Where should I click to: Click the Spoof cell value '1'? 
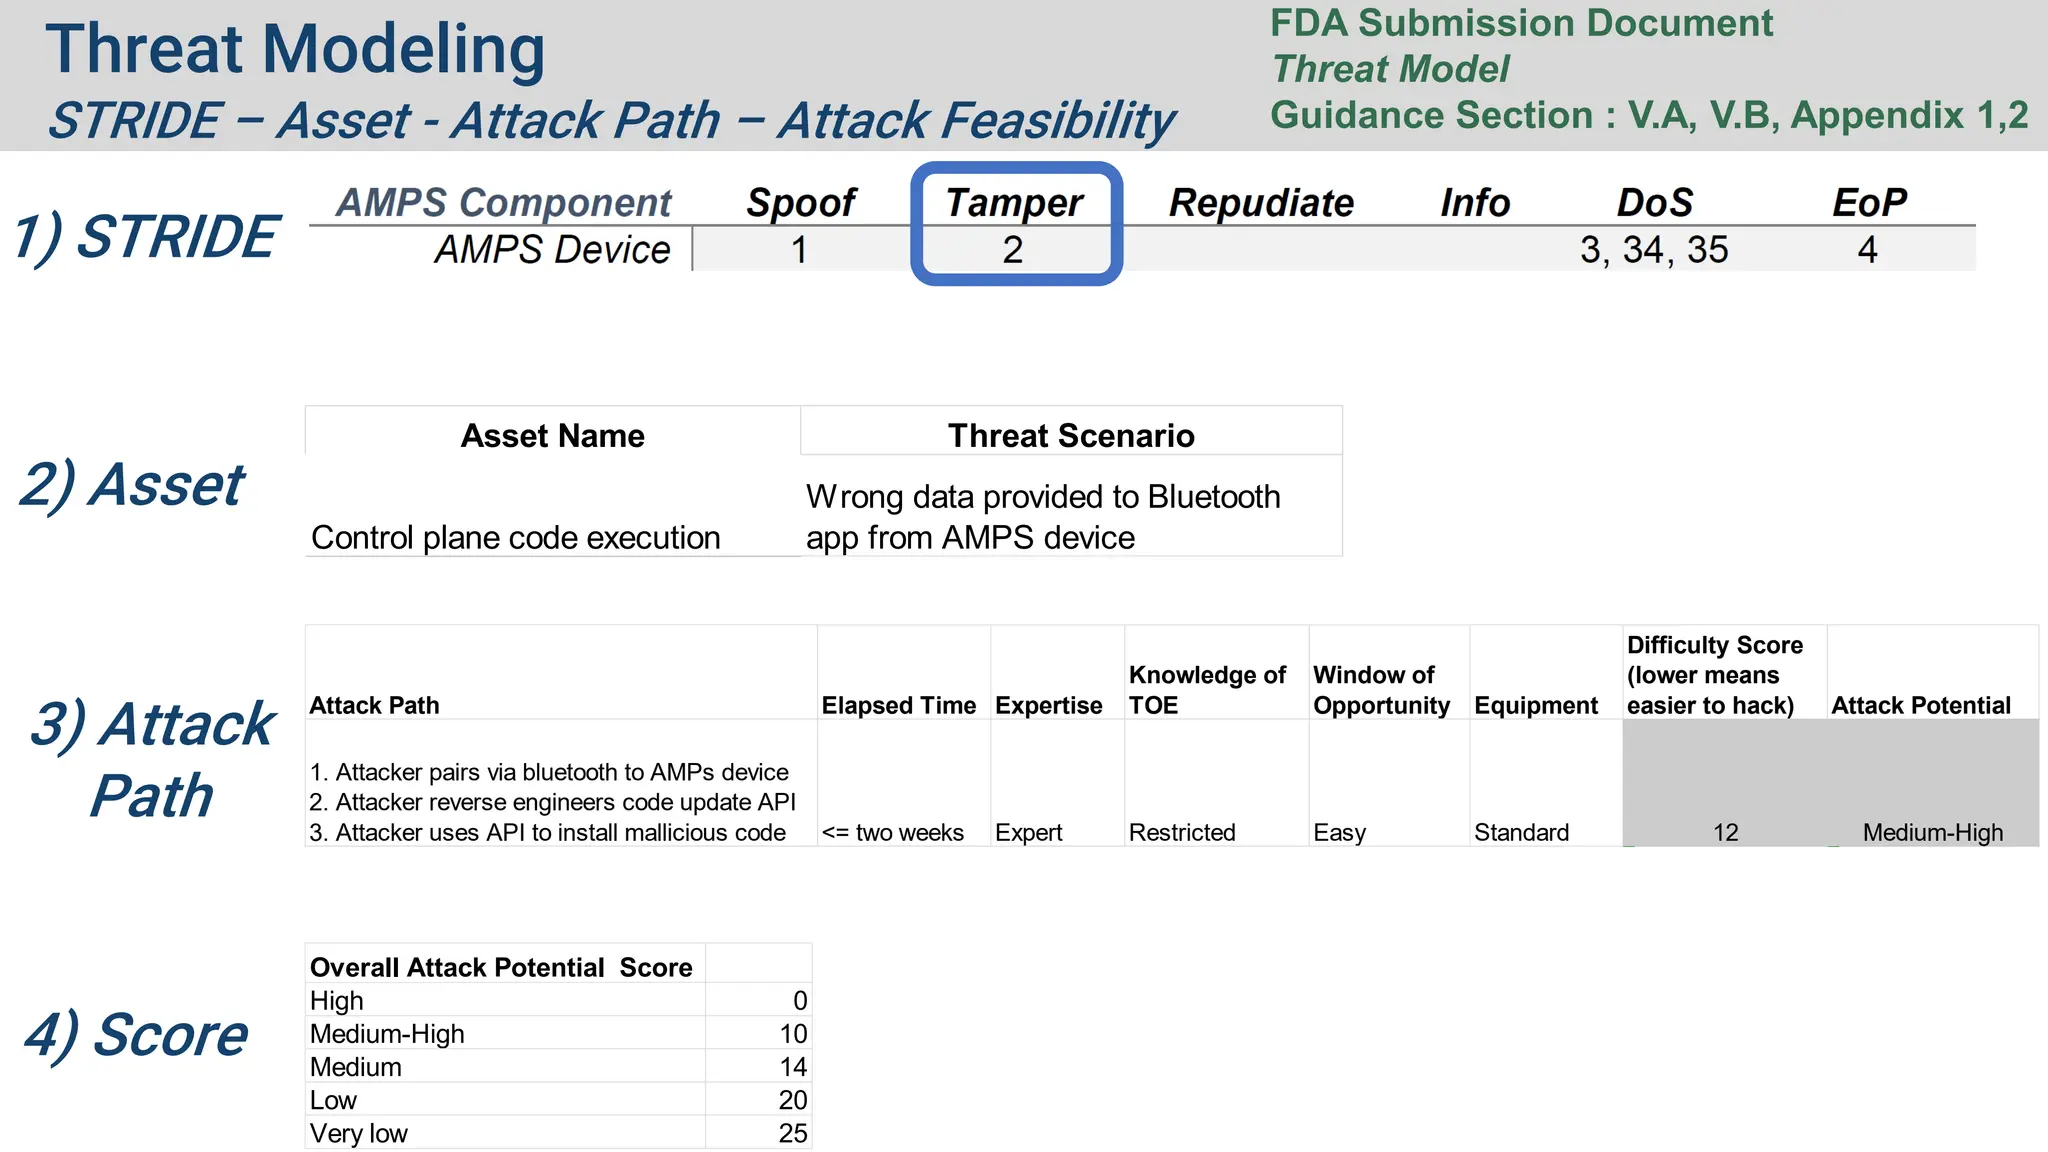799,250
